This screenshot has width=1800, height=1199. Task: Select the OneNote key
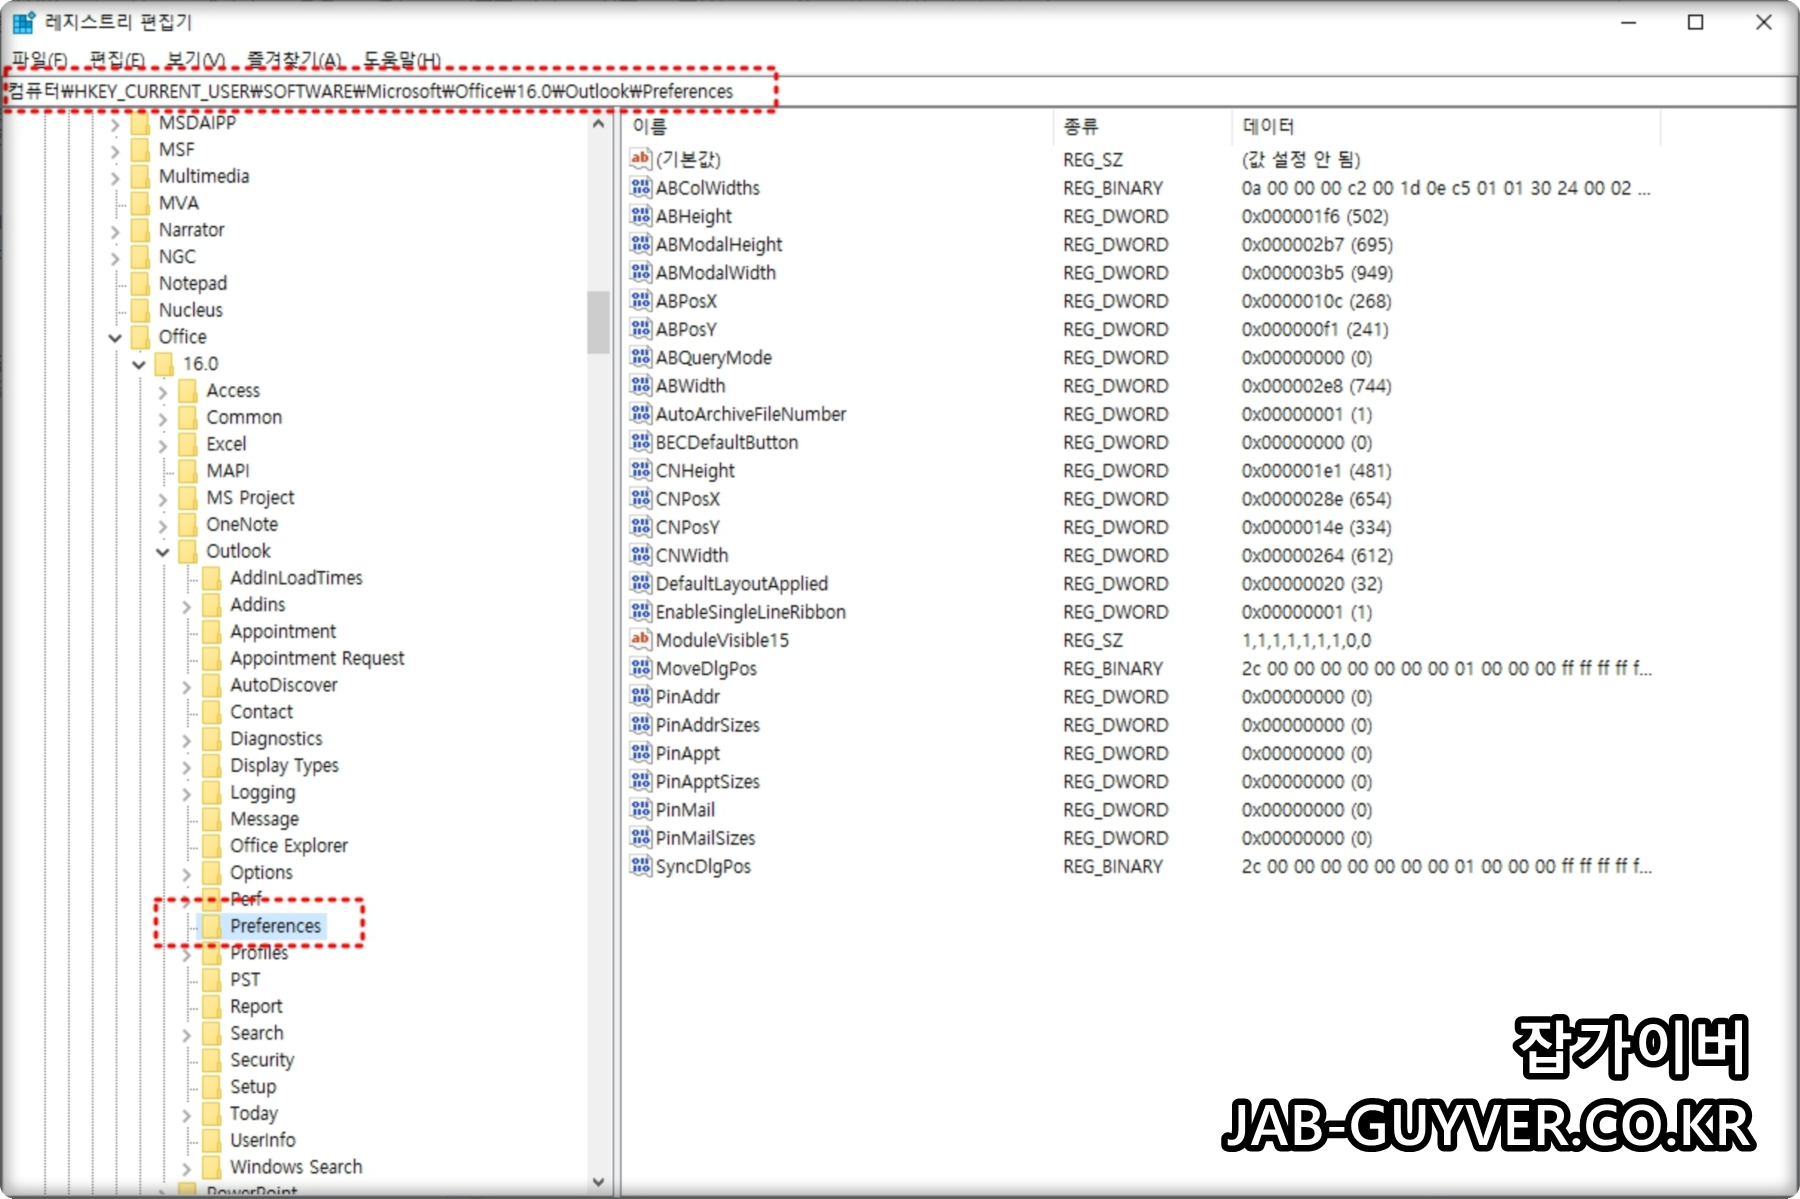pyautogui.click(x=242, y=524)
